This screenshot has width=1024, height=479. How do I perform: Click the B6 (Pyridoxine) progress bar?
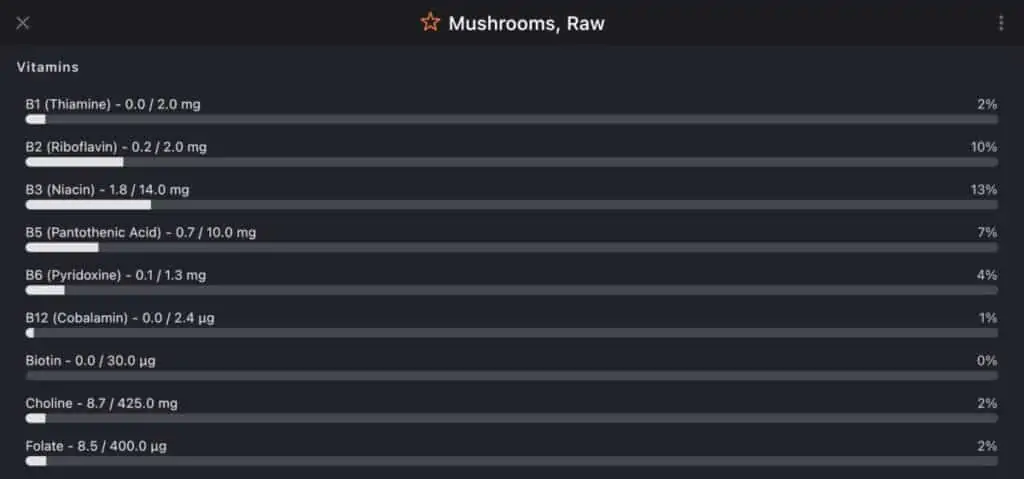click(x=511, y=290)
